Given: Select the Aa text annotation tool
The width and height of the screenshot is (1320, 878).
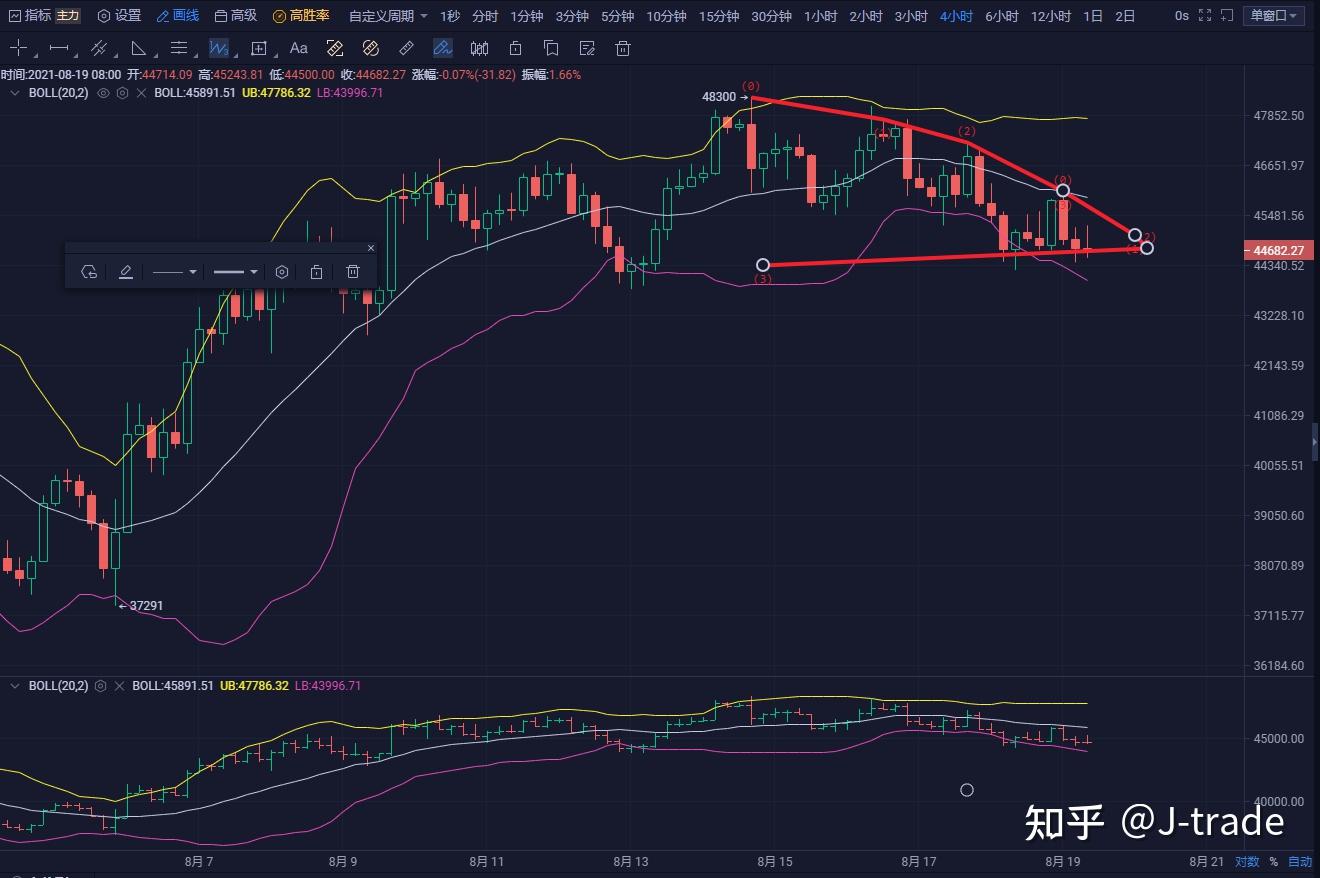Looking at the screenshot, I should click(x=298, y=48).
